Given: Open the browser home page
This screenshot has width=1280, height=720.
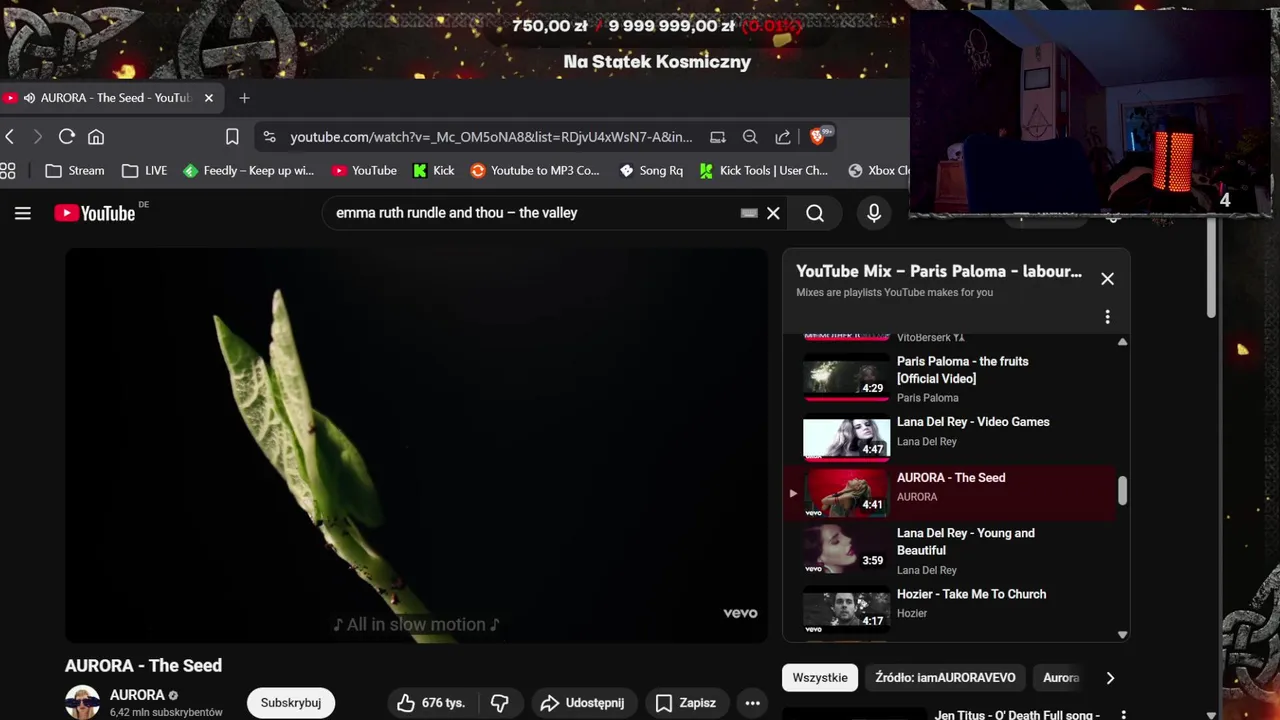Looking at the screenshot, I should coord(96,137).
